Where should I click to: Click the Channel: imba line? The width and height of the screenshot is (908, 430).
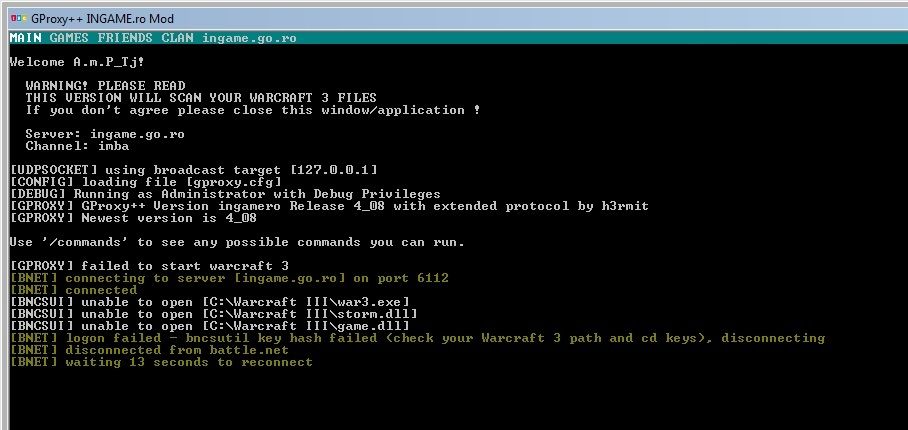tap(77, 146)
